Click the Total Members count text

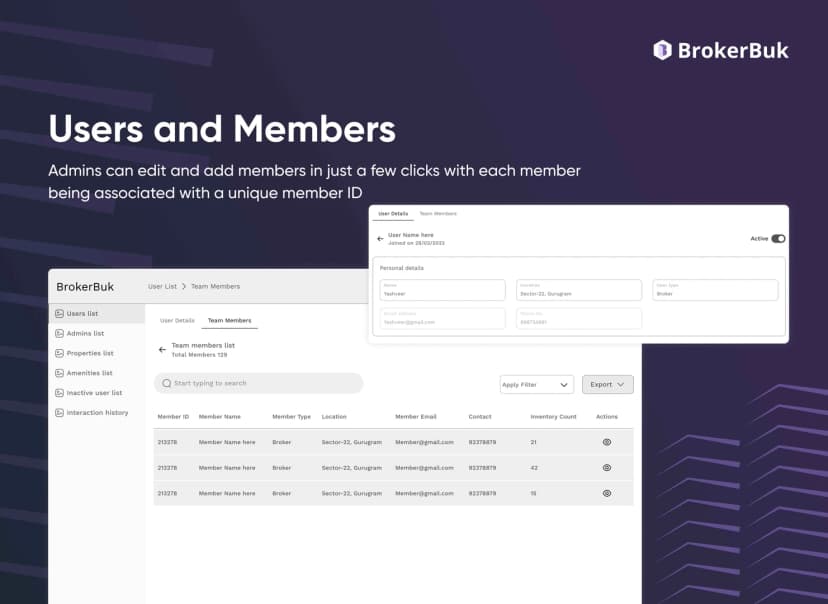(200, 355)
